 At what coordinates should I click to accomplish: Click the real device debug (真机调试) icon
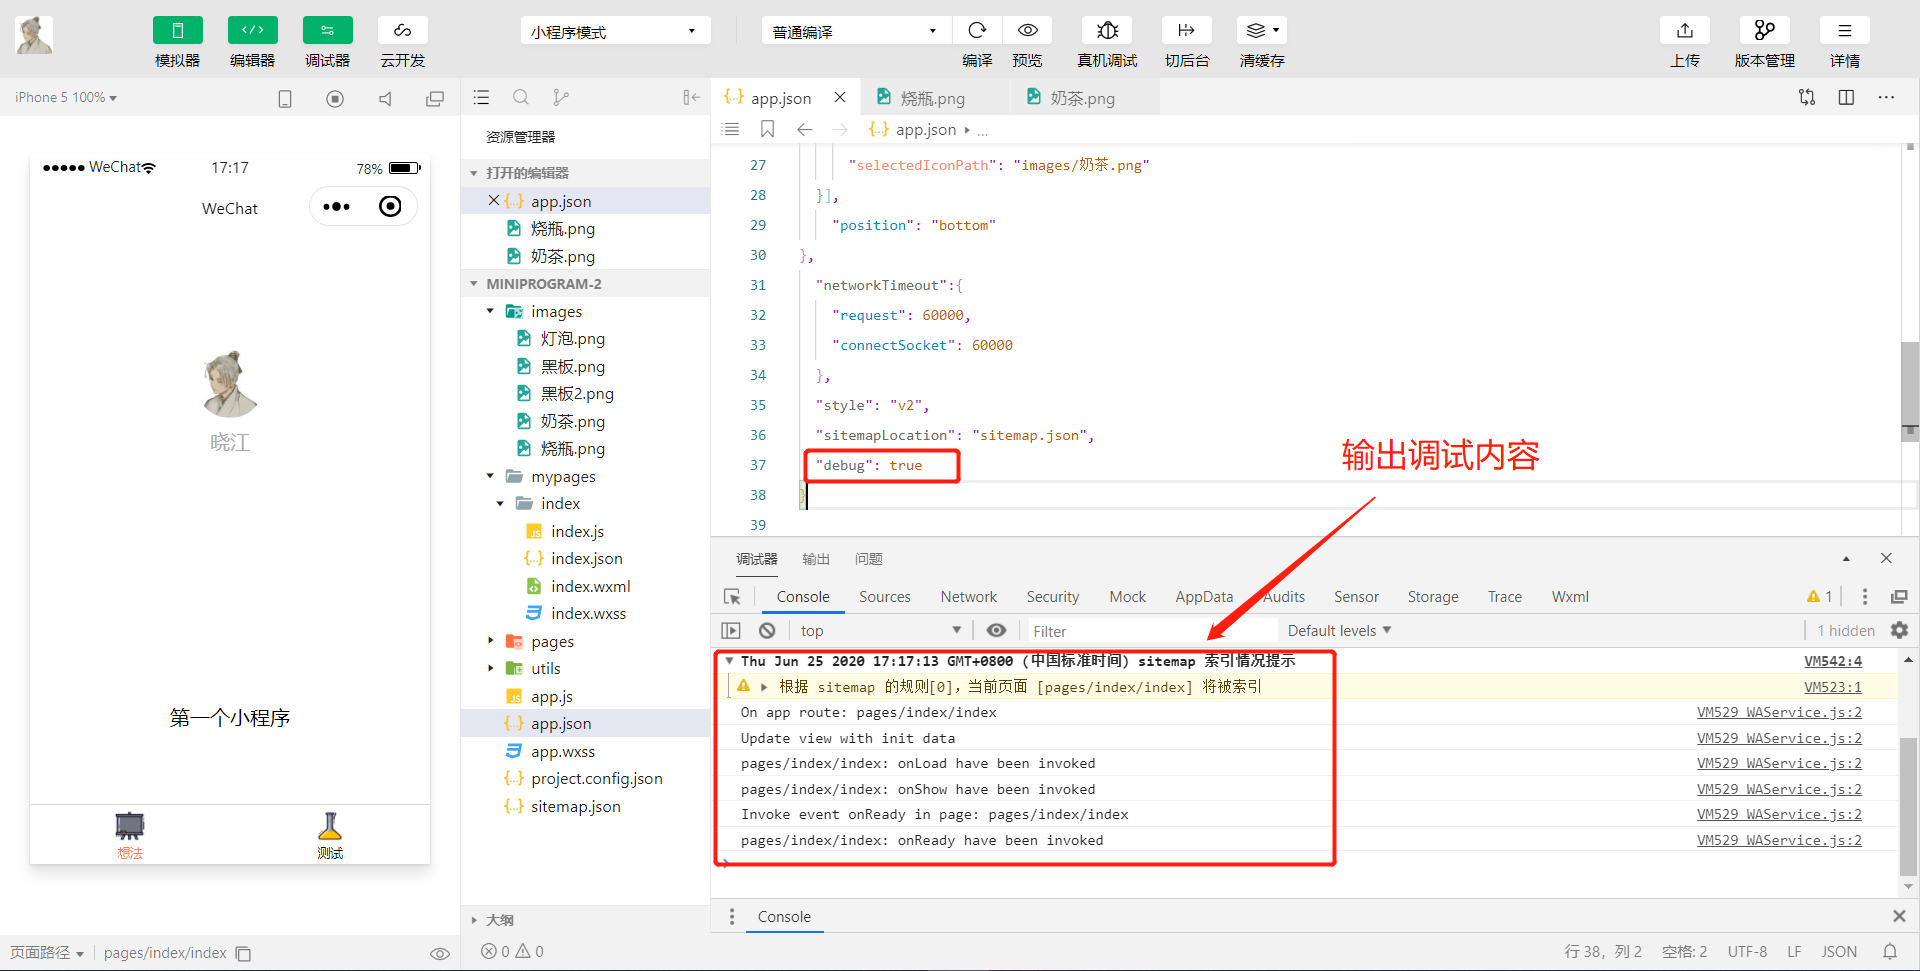point(1107,30)
